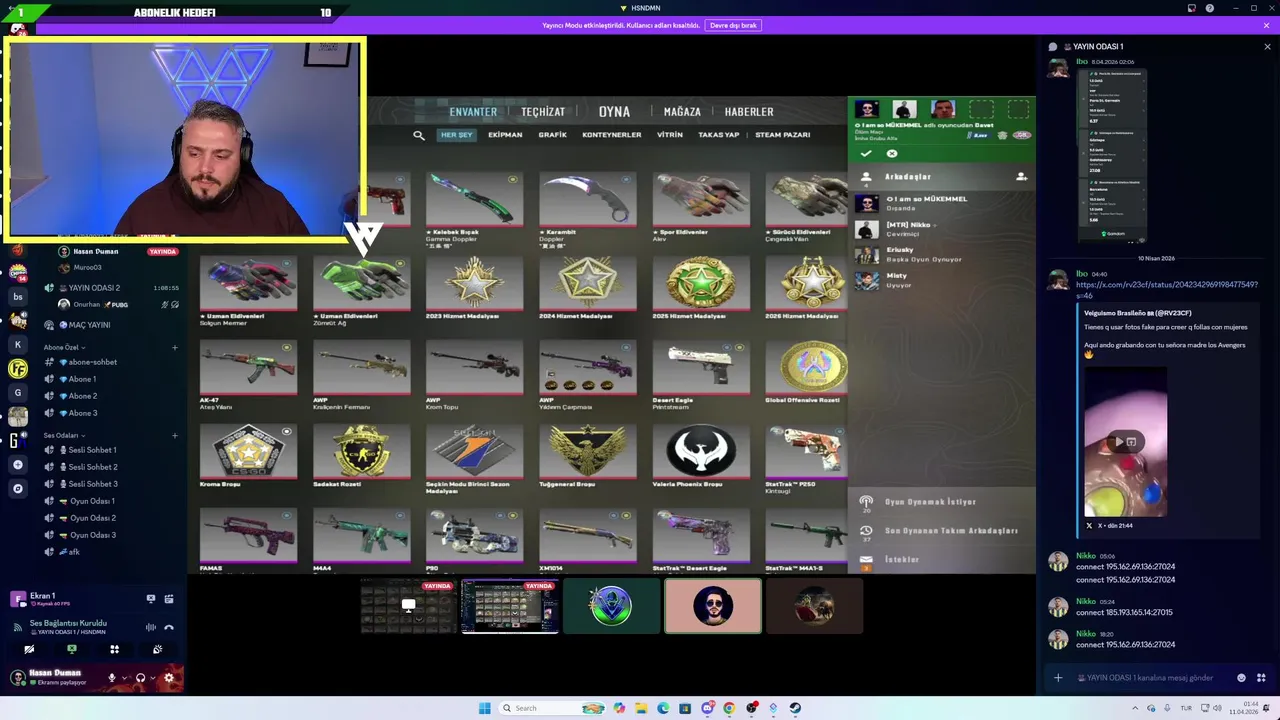Screen dimensions: 1280x720
Task: Join the Sesli Sohbet 1 voice channel
Action: 93,450
